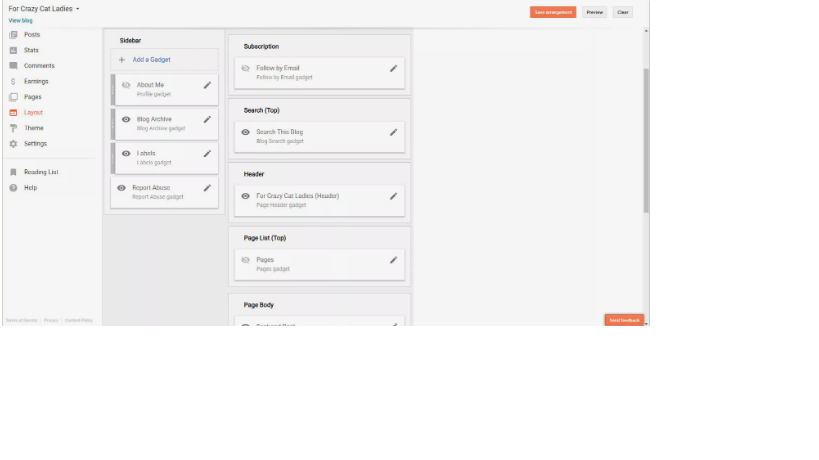Edit the Follow by Email gadget pencil
The image size is (819, 460).
tap(393, 68)
